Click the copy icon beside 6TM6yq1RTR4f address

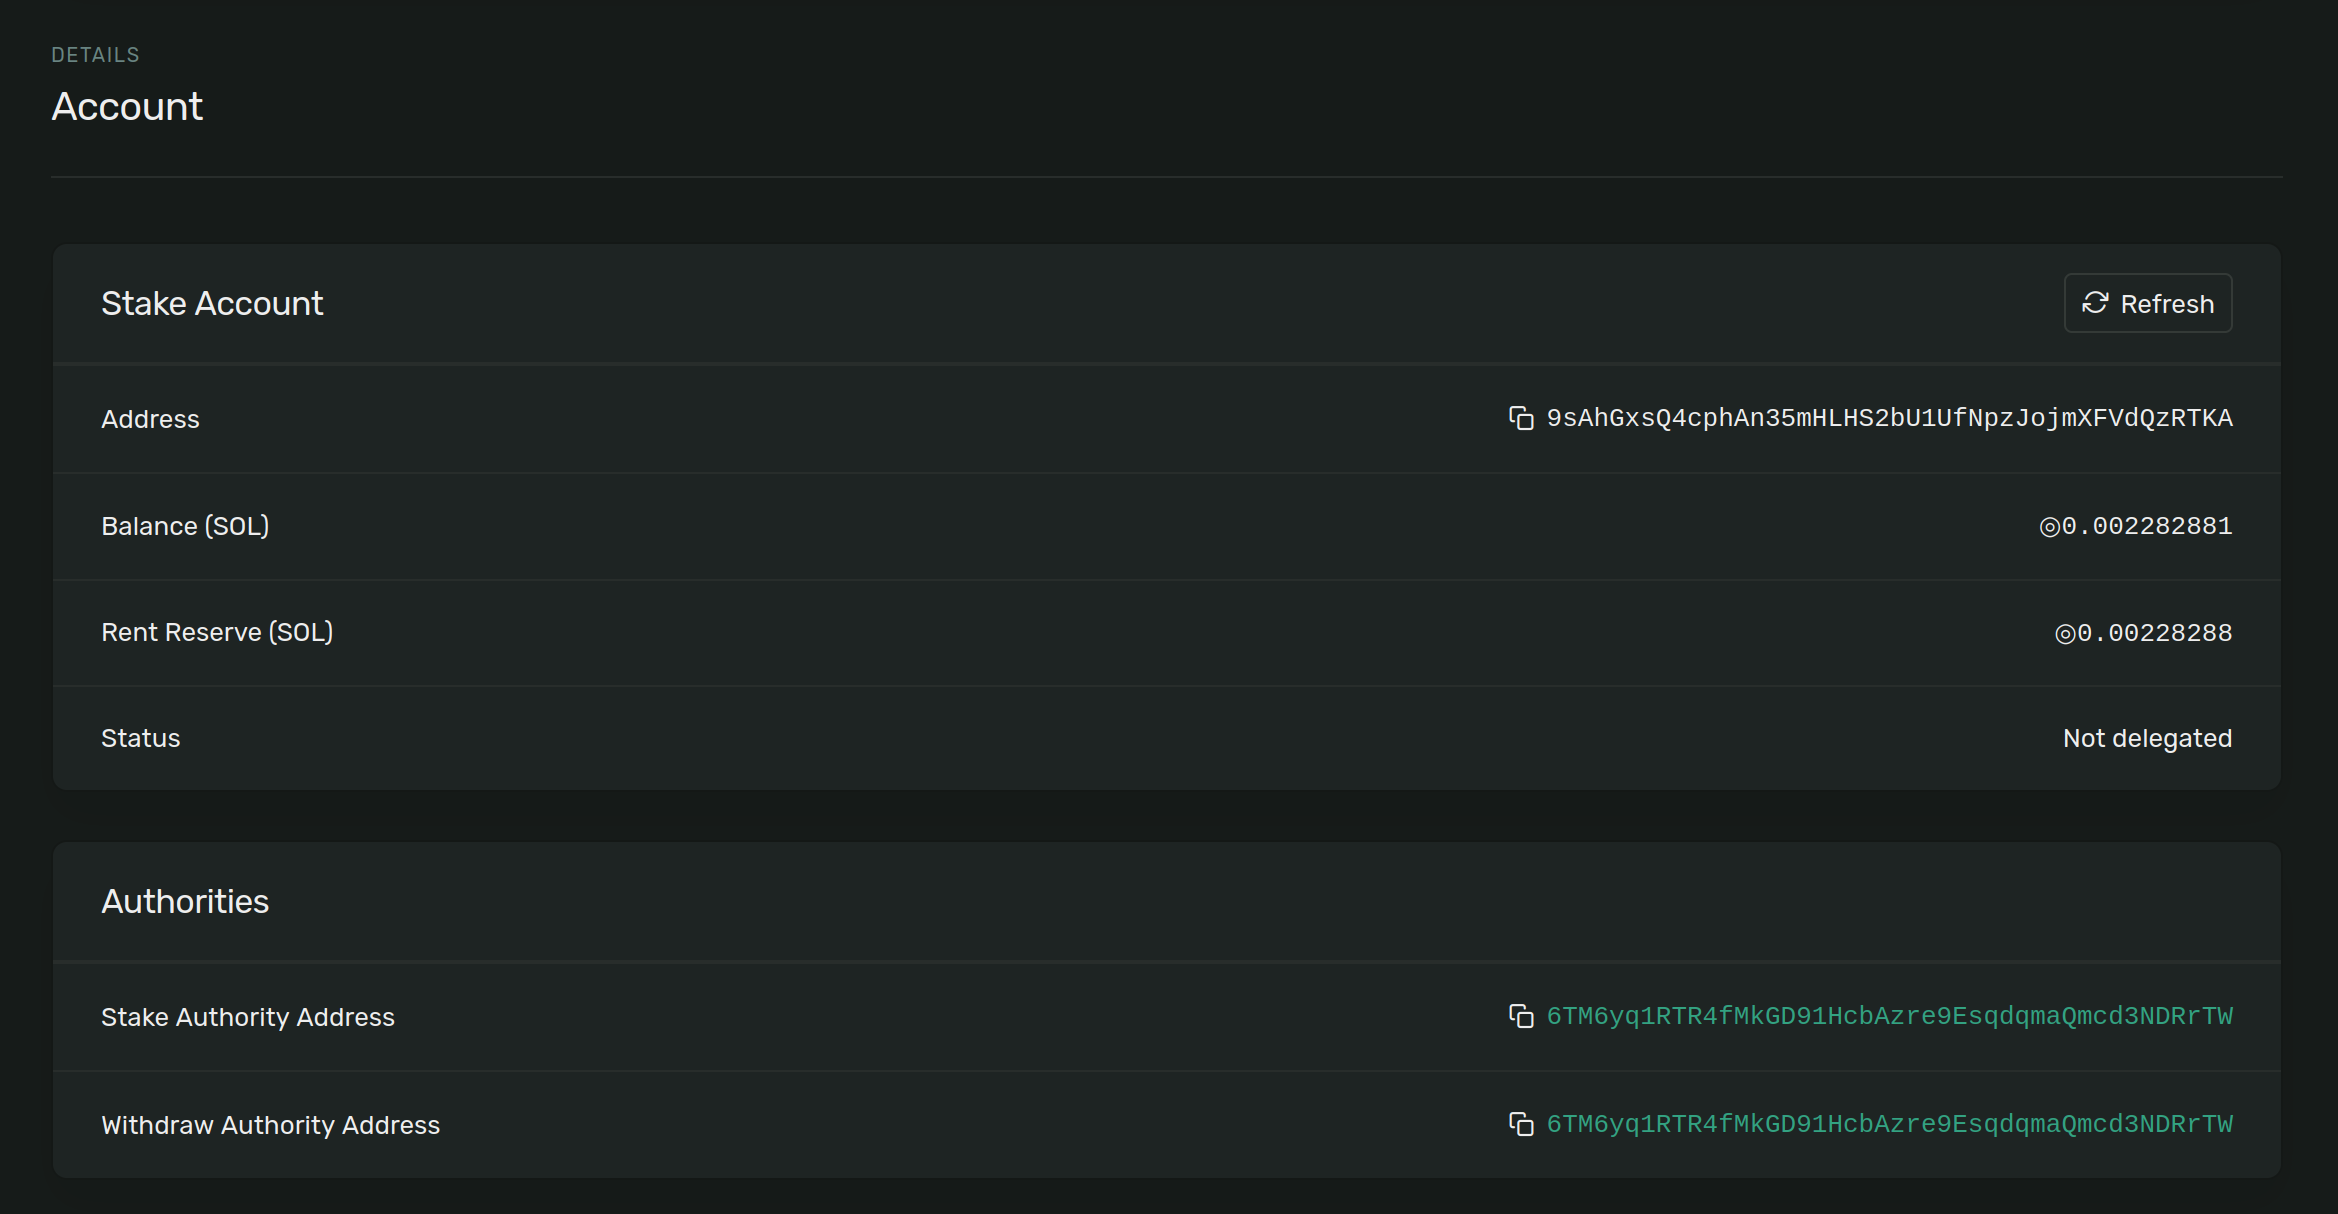click(x=1521, y=1016)
